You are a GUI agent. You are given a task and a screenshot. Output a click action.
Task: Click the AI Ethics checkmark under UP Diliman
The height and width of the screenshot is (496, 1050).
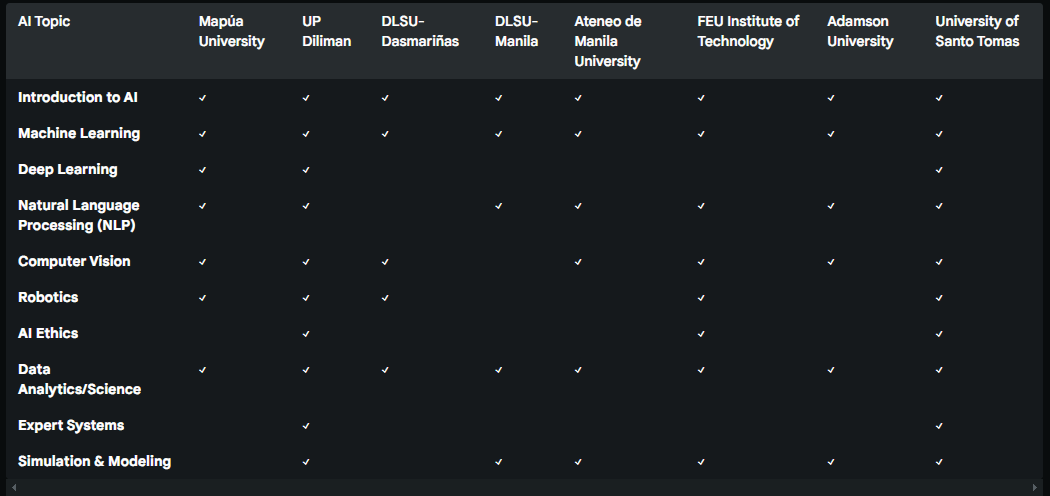coord(305,333)
